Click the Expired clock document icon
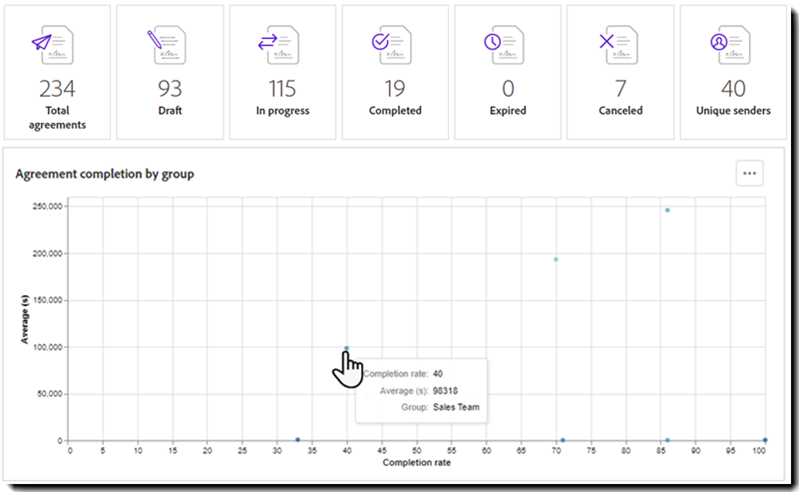This screenshot has width=799, height=492. pos(507,43)
